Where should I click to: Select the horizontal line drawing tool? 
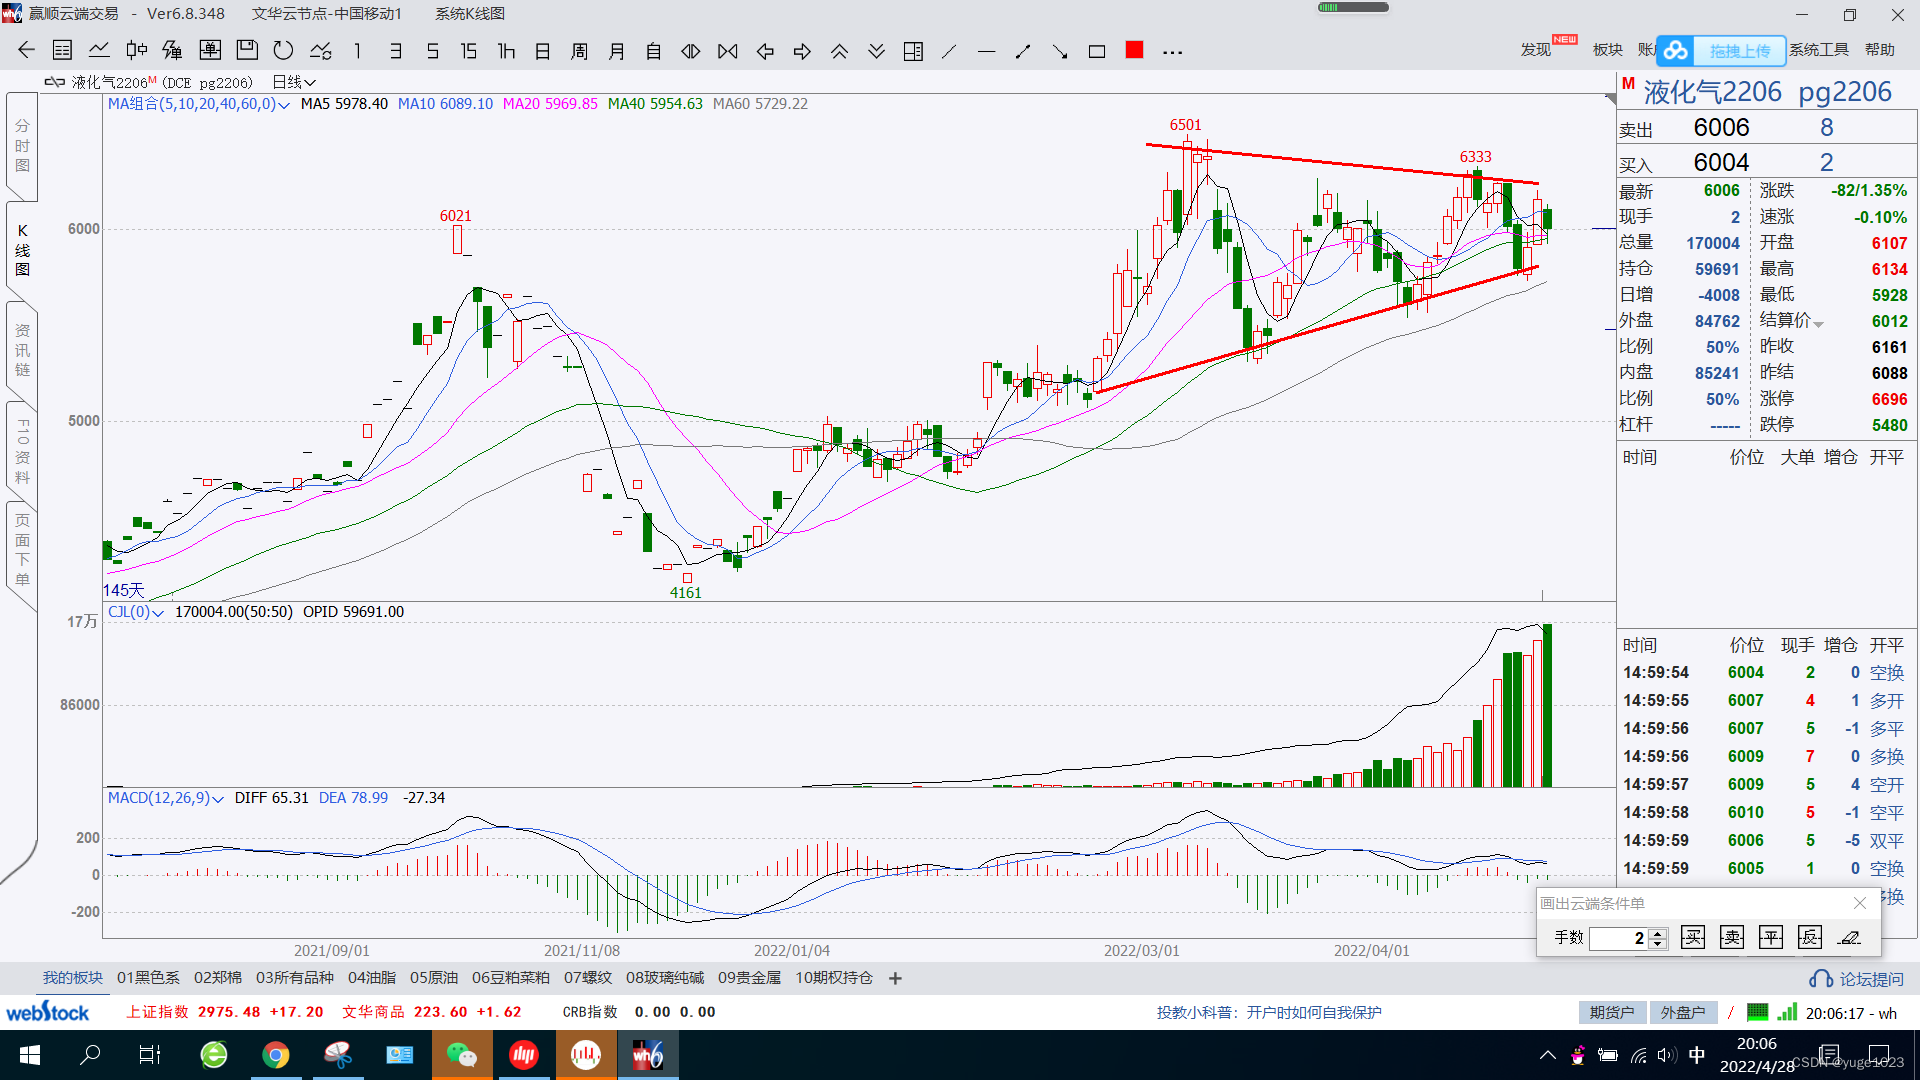coord(986,50)
